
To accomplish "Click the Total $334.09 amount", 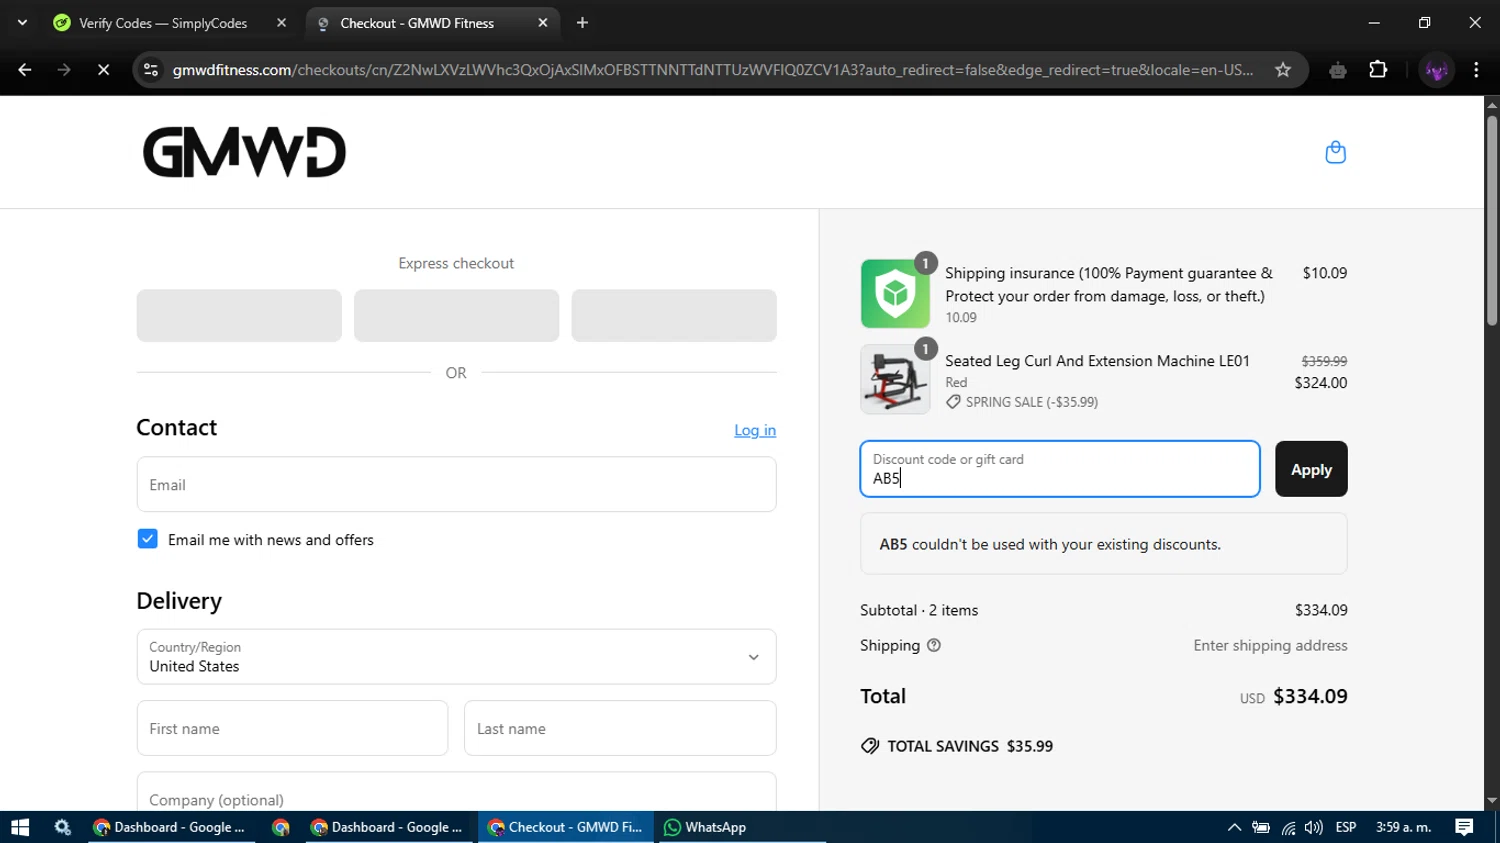I will point(1310,696).
